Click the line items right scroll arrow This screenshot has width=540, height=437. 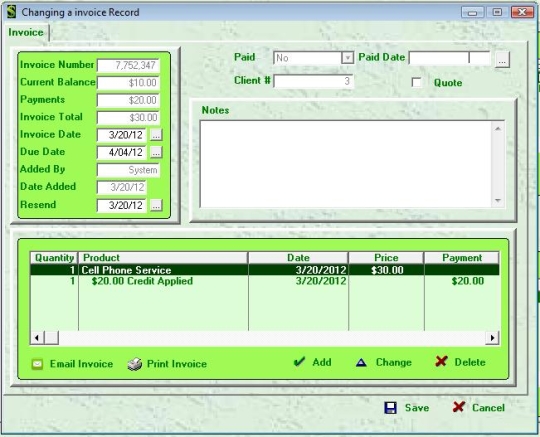click(x=492, y=338)
